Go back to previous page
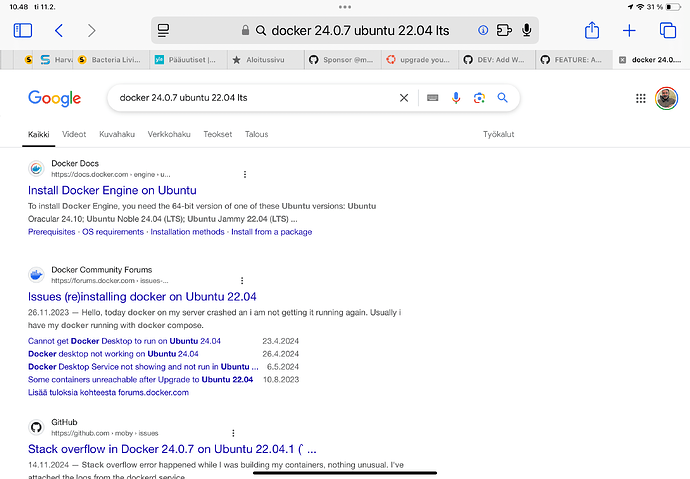690x479 pixels. tap(59, 30)
